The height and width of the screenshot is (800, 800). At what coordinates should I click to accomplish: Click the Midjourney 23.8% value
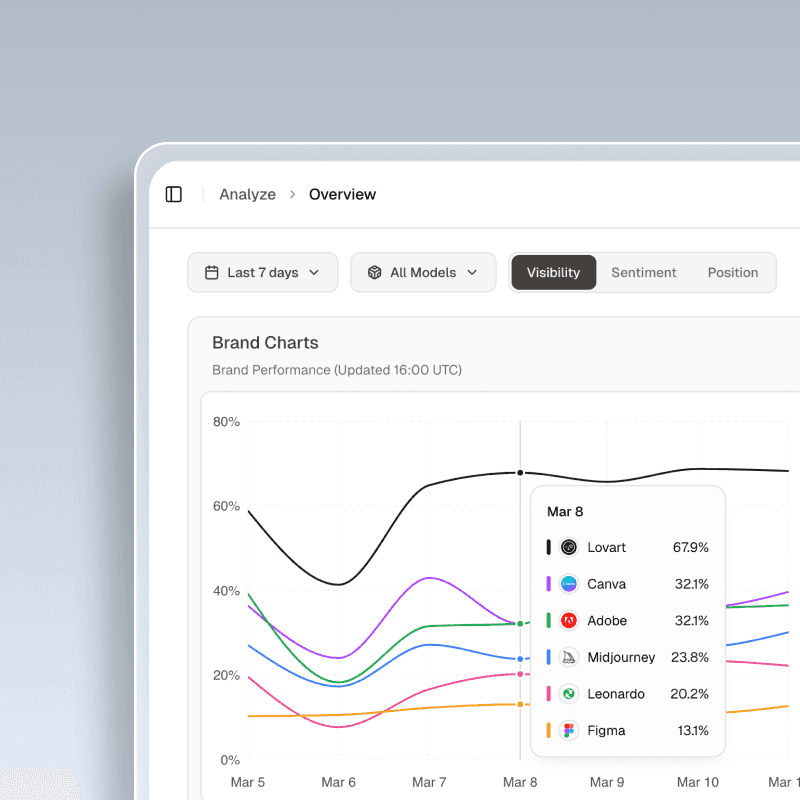pos(689,657)
